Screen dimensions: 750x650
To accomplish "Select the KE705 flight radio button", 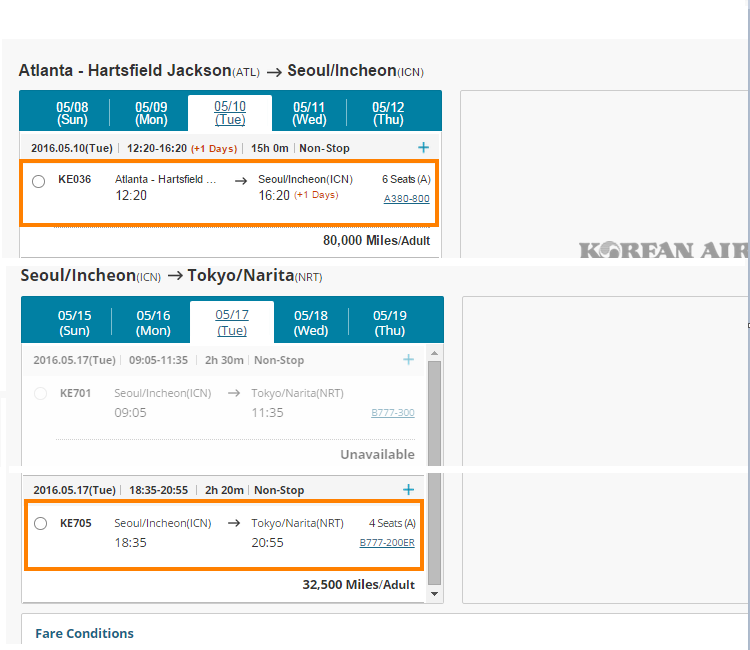I will pos(40,524).
